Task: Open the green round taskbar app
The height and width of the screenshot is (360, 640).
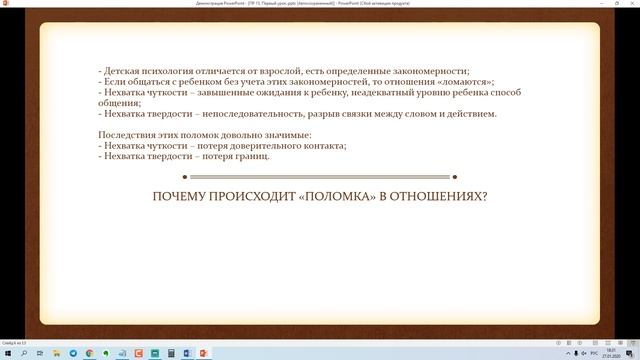Action: [106, 353]
